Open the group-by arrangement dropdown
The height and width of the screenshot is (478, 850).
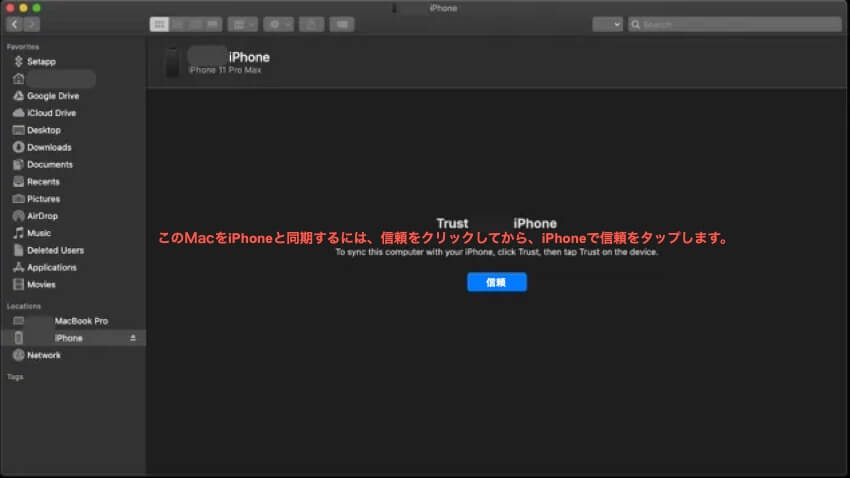242,24
